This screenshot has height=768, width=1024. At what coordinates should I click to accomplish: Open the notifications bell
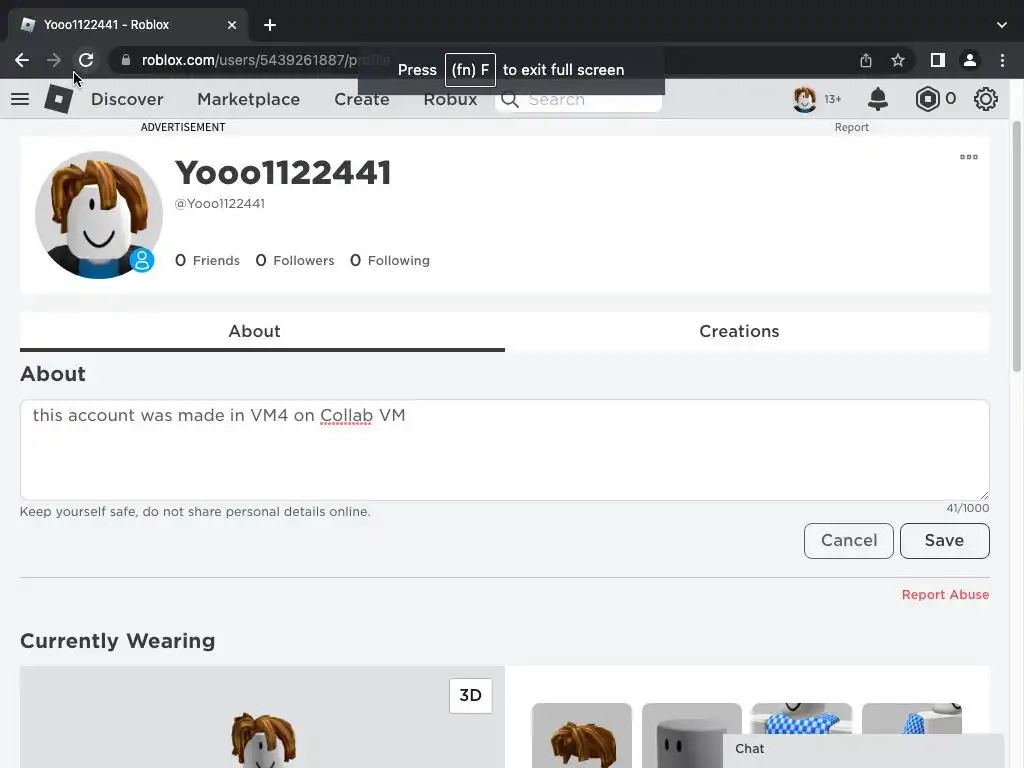click(x=878, y=99)
